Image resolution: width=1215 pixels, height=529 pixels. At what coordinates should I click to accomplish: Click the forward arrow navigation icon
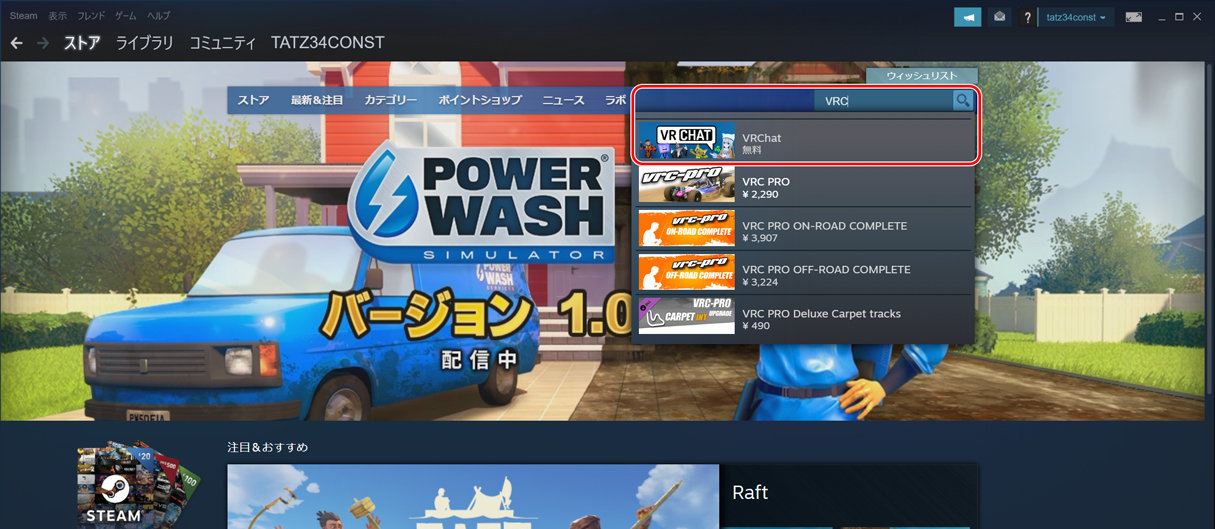coord(43,43)
